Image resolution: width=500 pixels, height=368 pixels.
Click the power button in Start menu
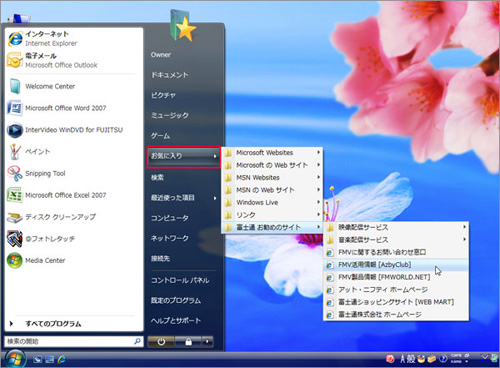[x=161, y=342]
